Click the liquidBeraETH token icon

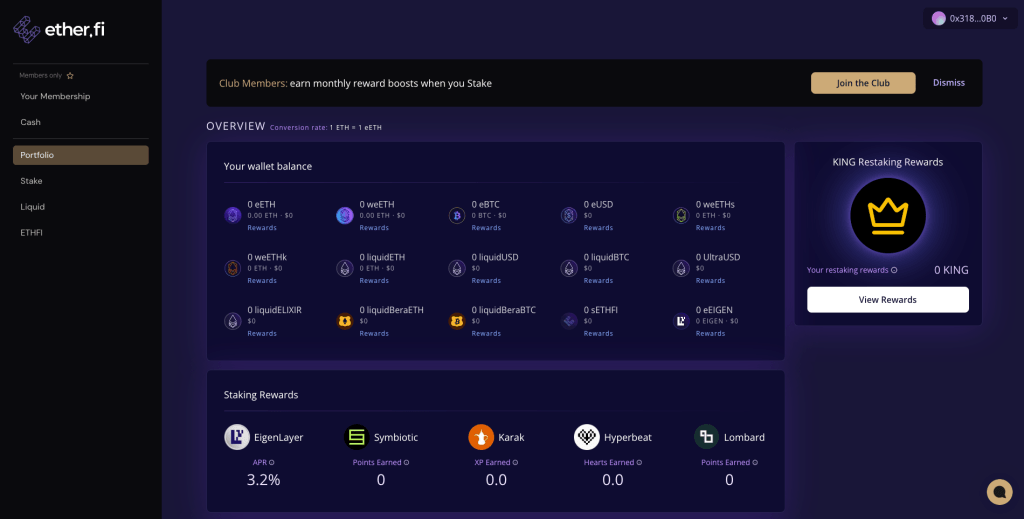pyautogui.click(x=344, y=321)
